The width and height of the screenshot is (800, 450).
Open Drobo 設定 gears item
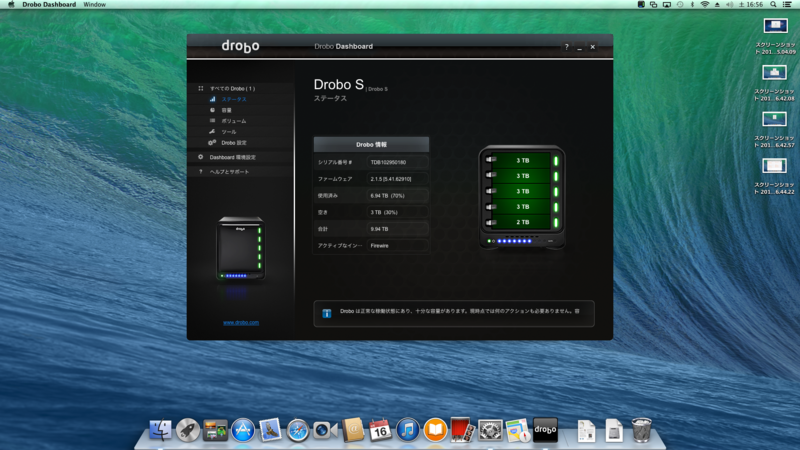(x=233, y=143)
